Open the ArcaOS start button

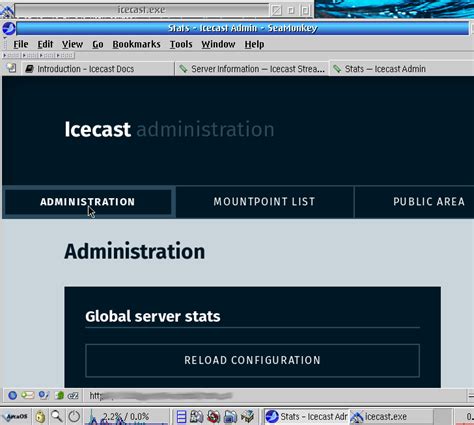coord(16,417)
